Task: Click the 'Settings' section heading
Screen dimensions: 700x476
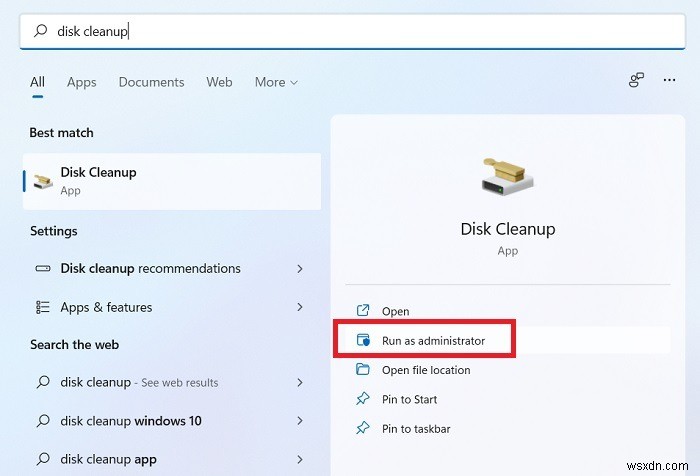Action: pos(54,231)
